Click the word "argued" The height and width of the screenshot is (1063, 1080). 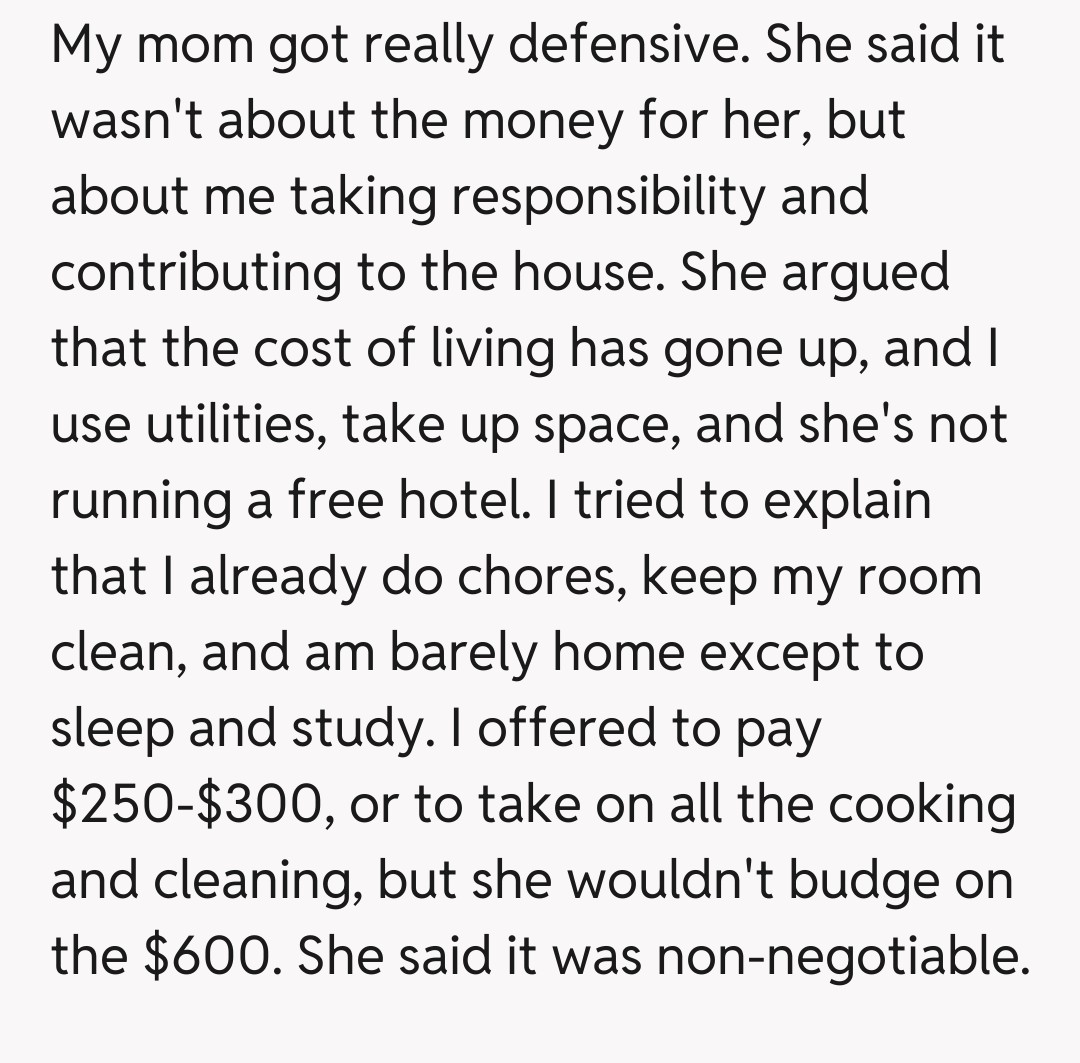(864, 272)
